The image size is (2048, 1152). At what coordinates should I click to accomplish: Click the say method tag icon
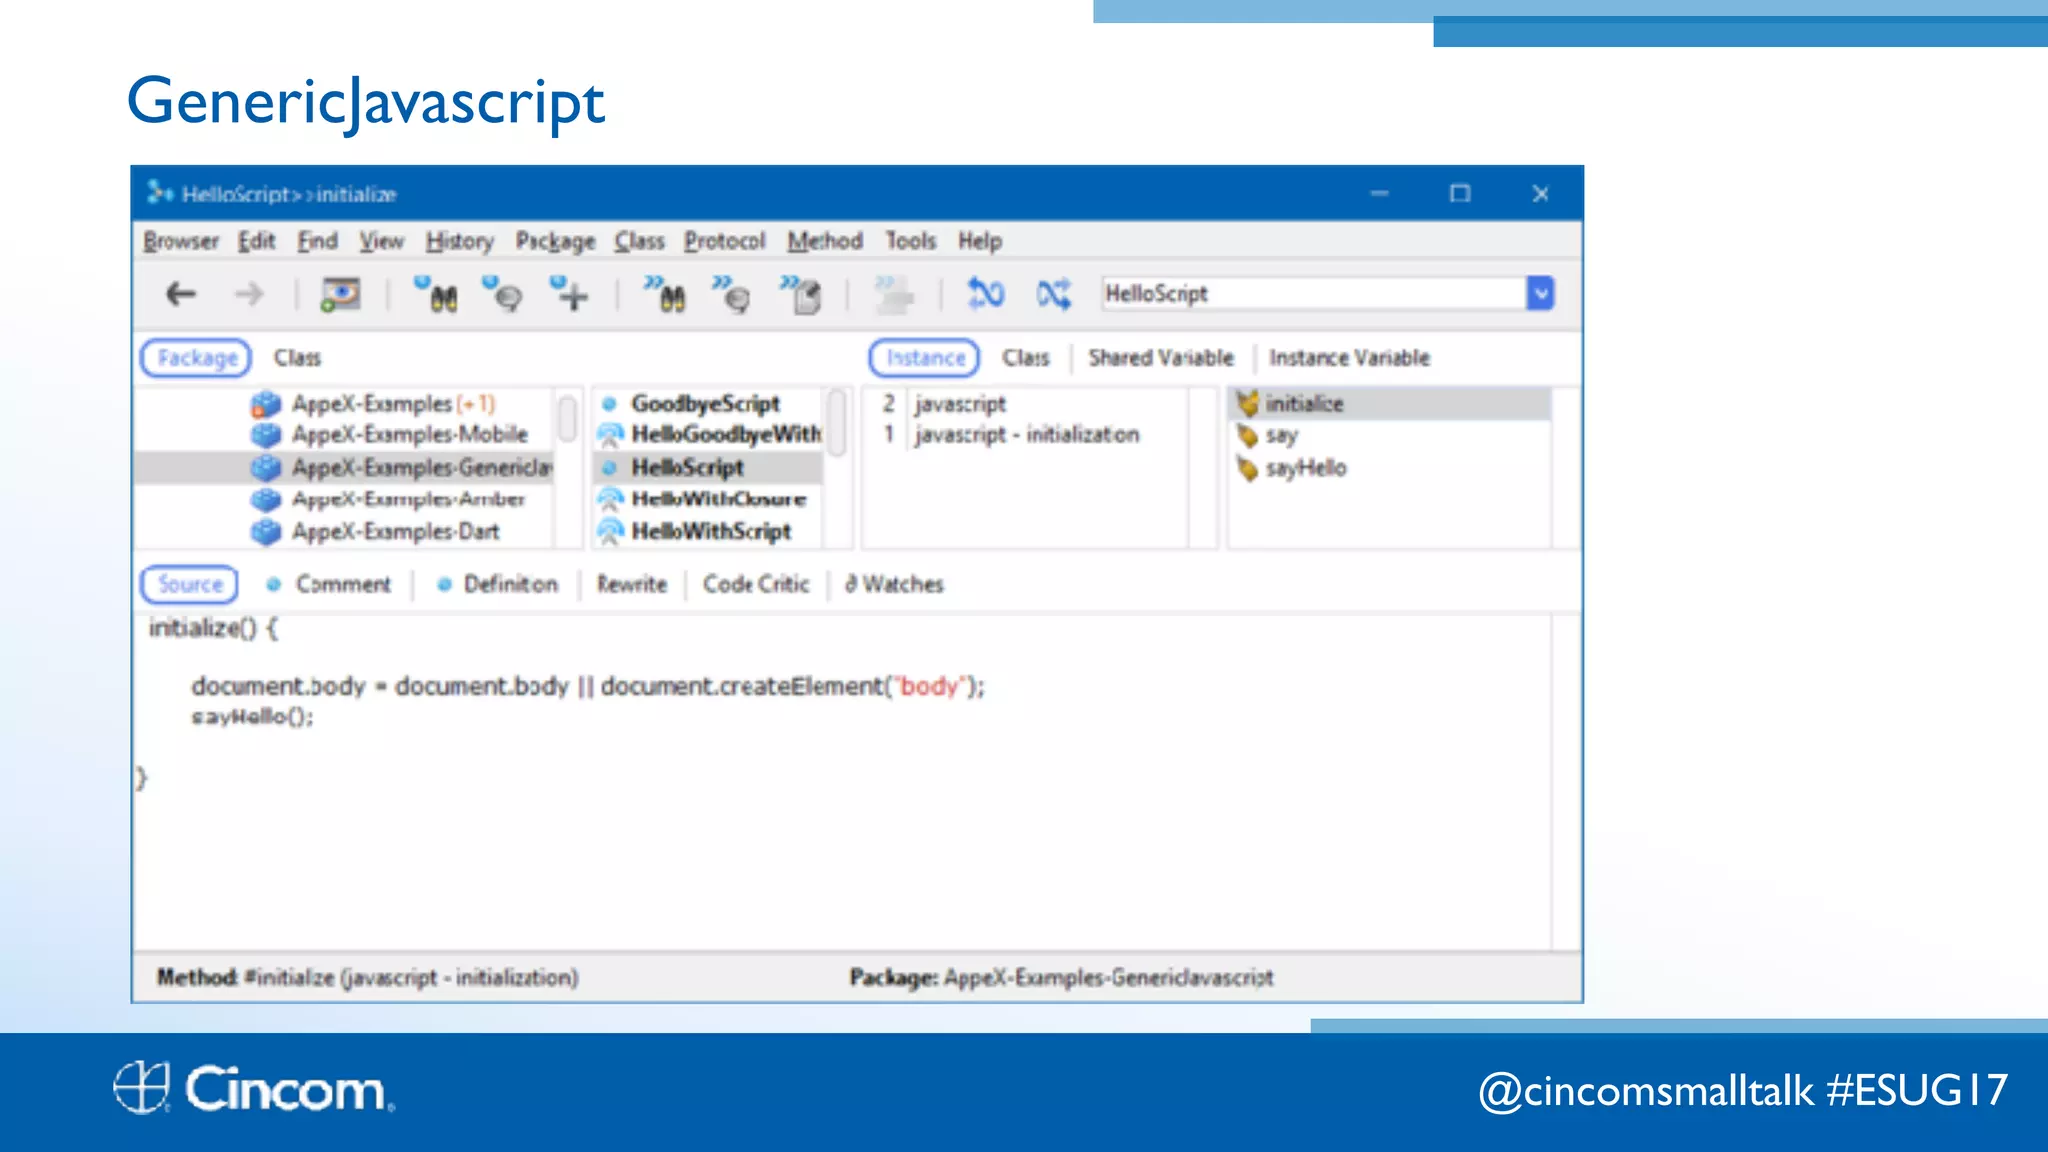tap(1247, 436)
